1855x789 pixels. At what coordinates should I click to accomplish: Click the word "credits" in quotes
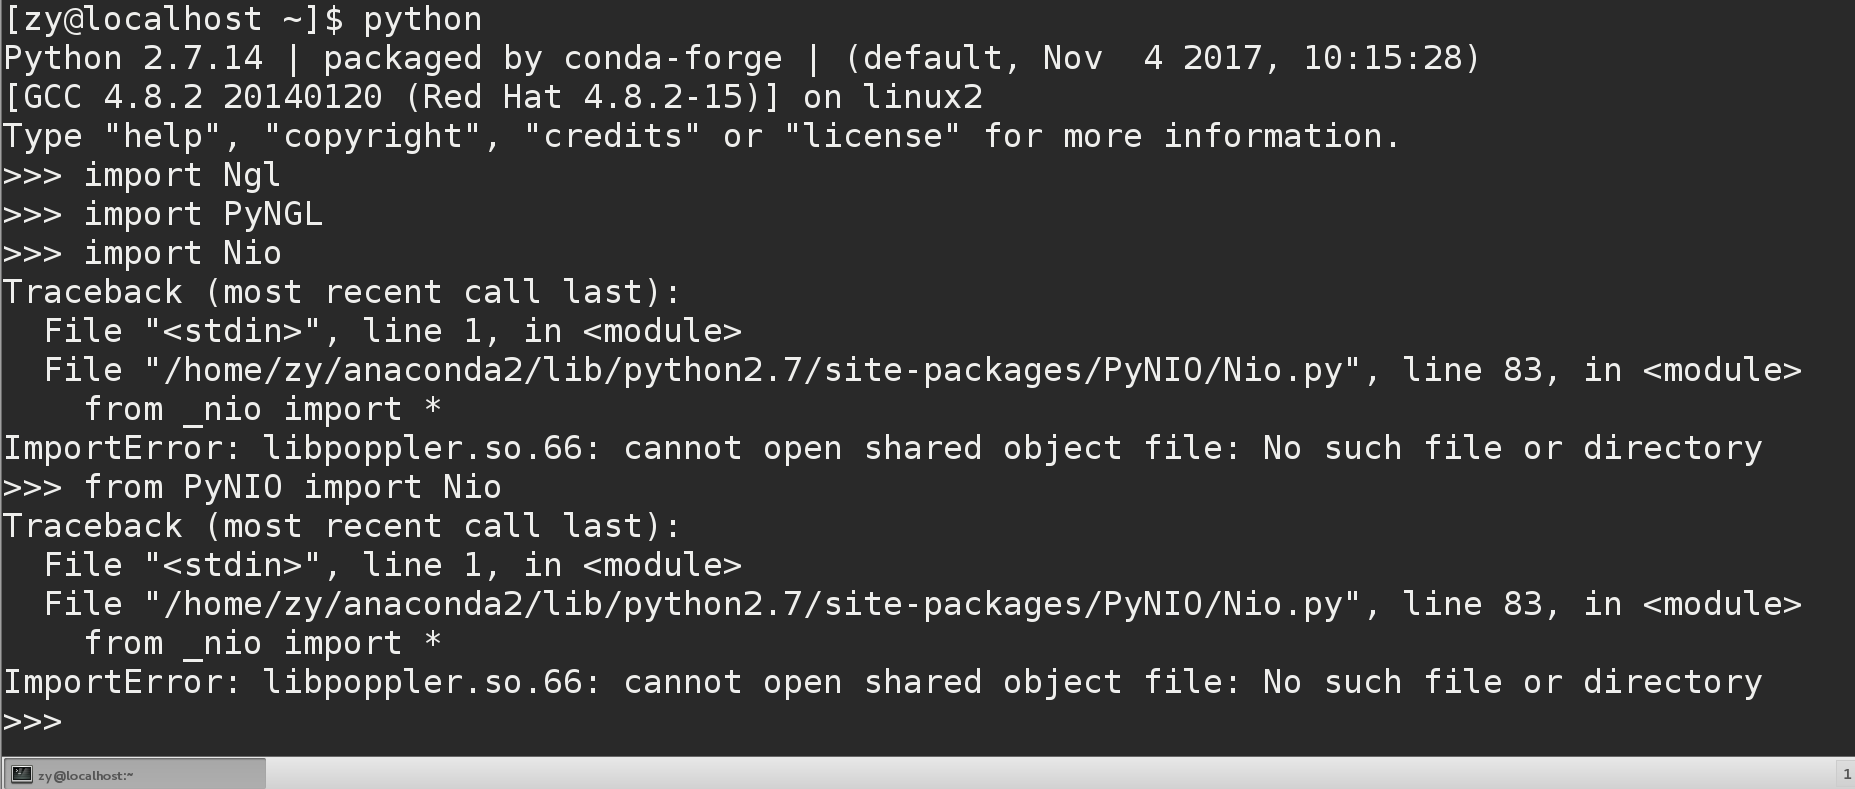(612, 136)
